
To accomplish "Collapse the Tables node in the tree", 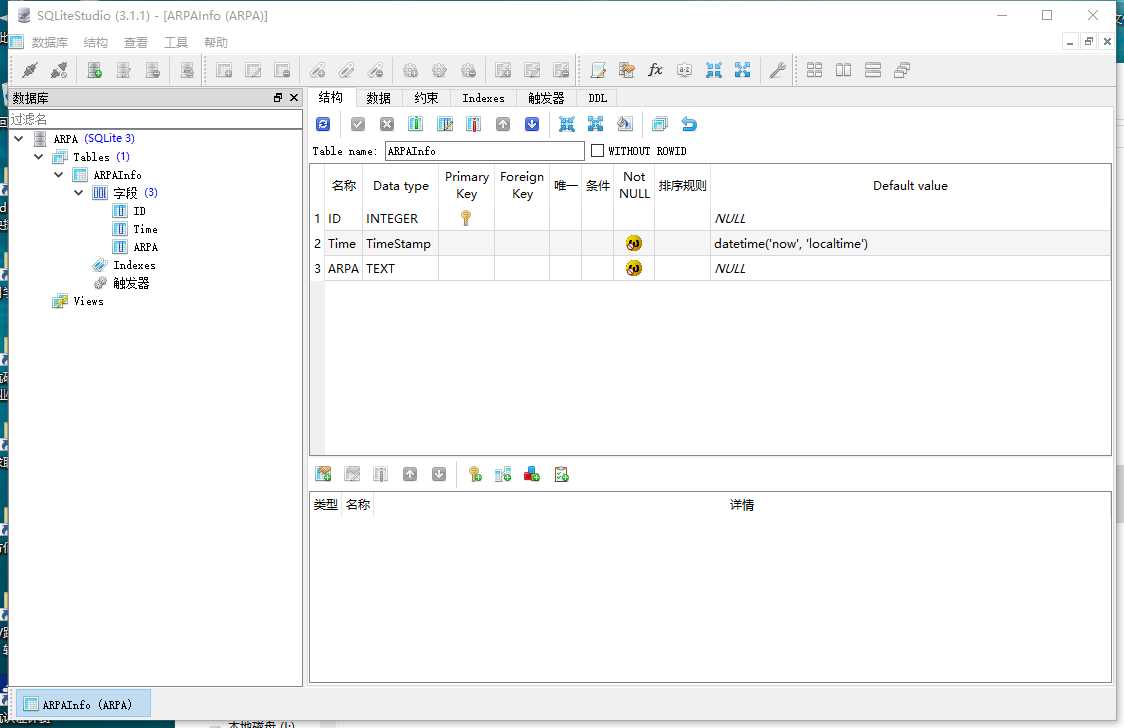I will pos(39,156).
